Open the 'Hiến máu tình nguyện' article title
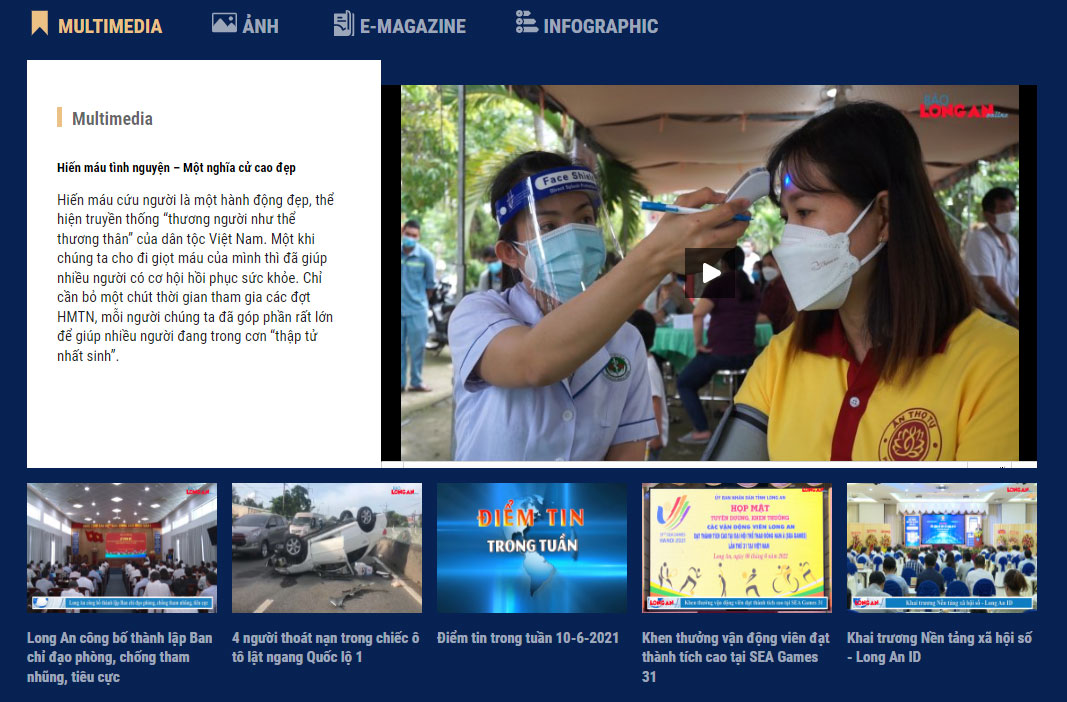 [x=176, y=168]
